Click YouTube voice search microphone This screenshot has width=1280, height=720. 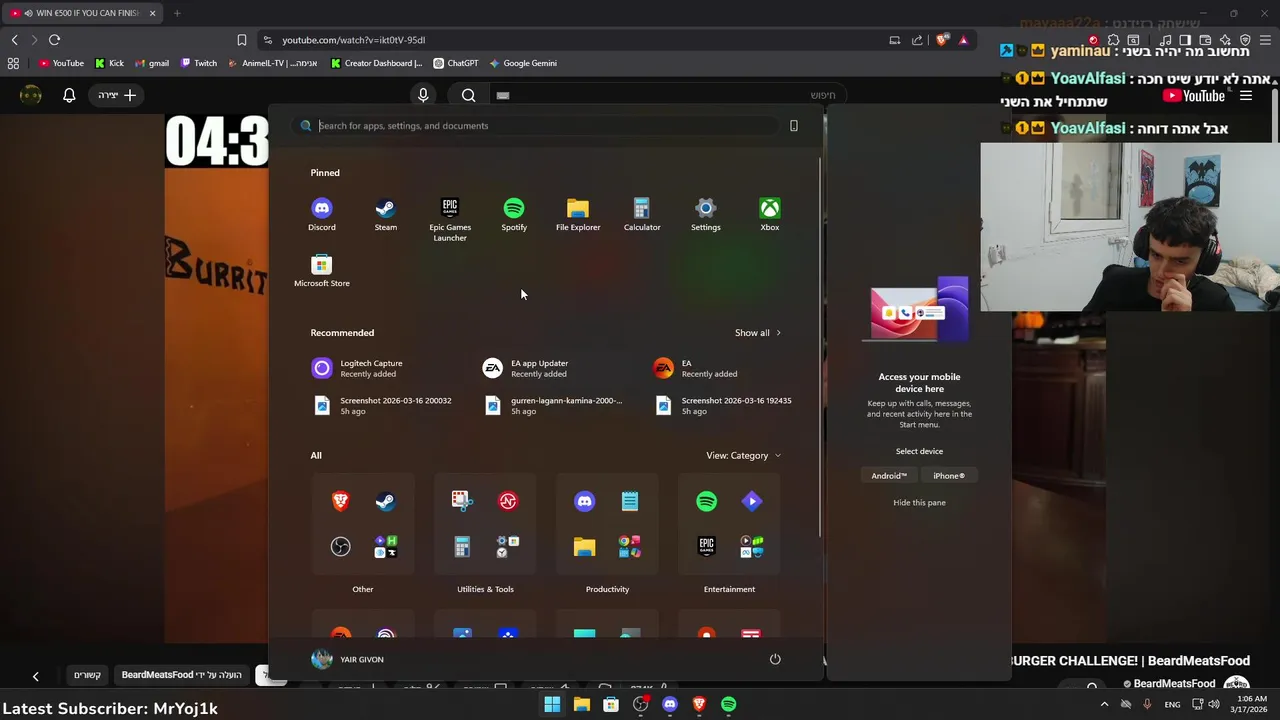423,95
